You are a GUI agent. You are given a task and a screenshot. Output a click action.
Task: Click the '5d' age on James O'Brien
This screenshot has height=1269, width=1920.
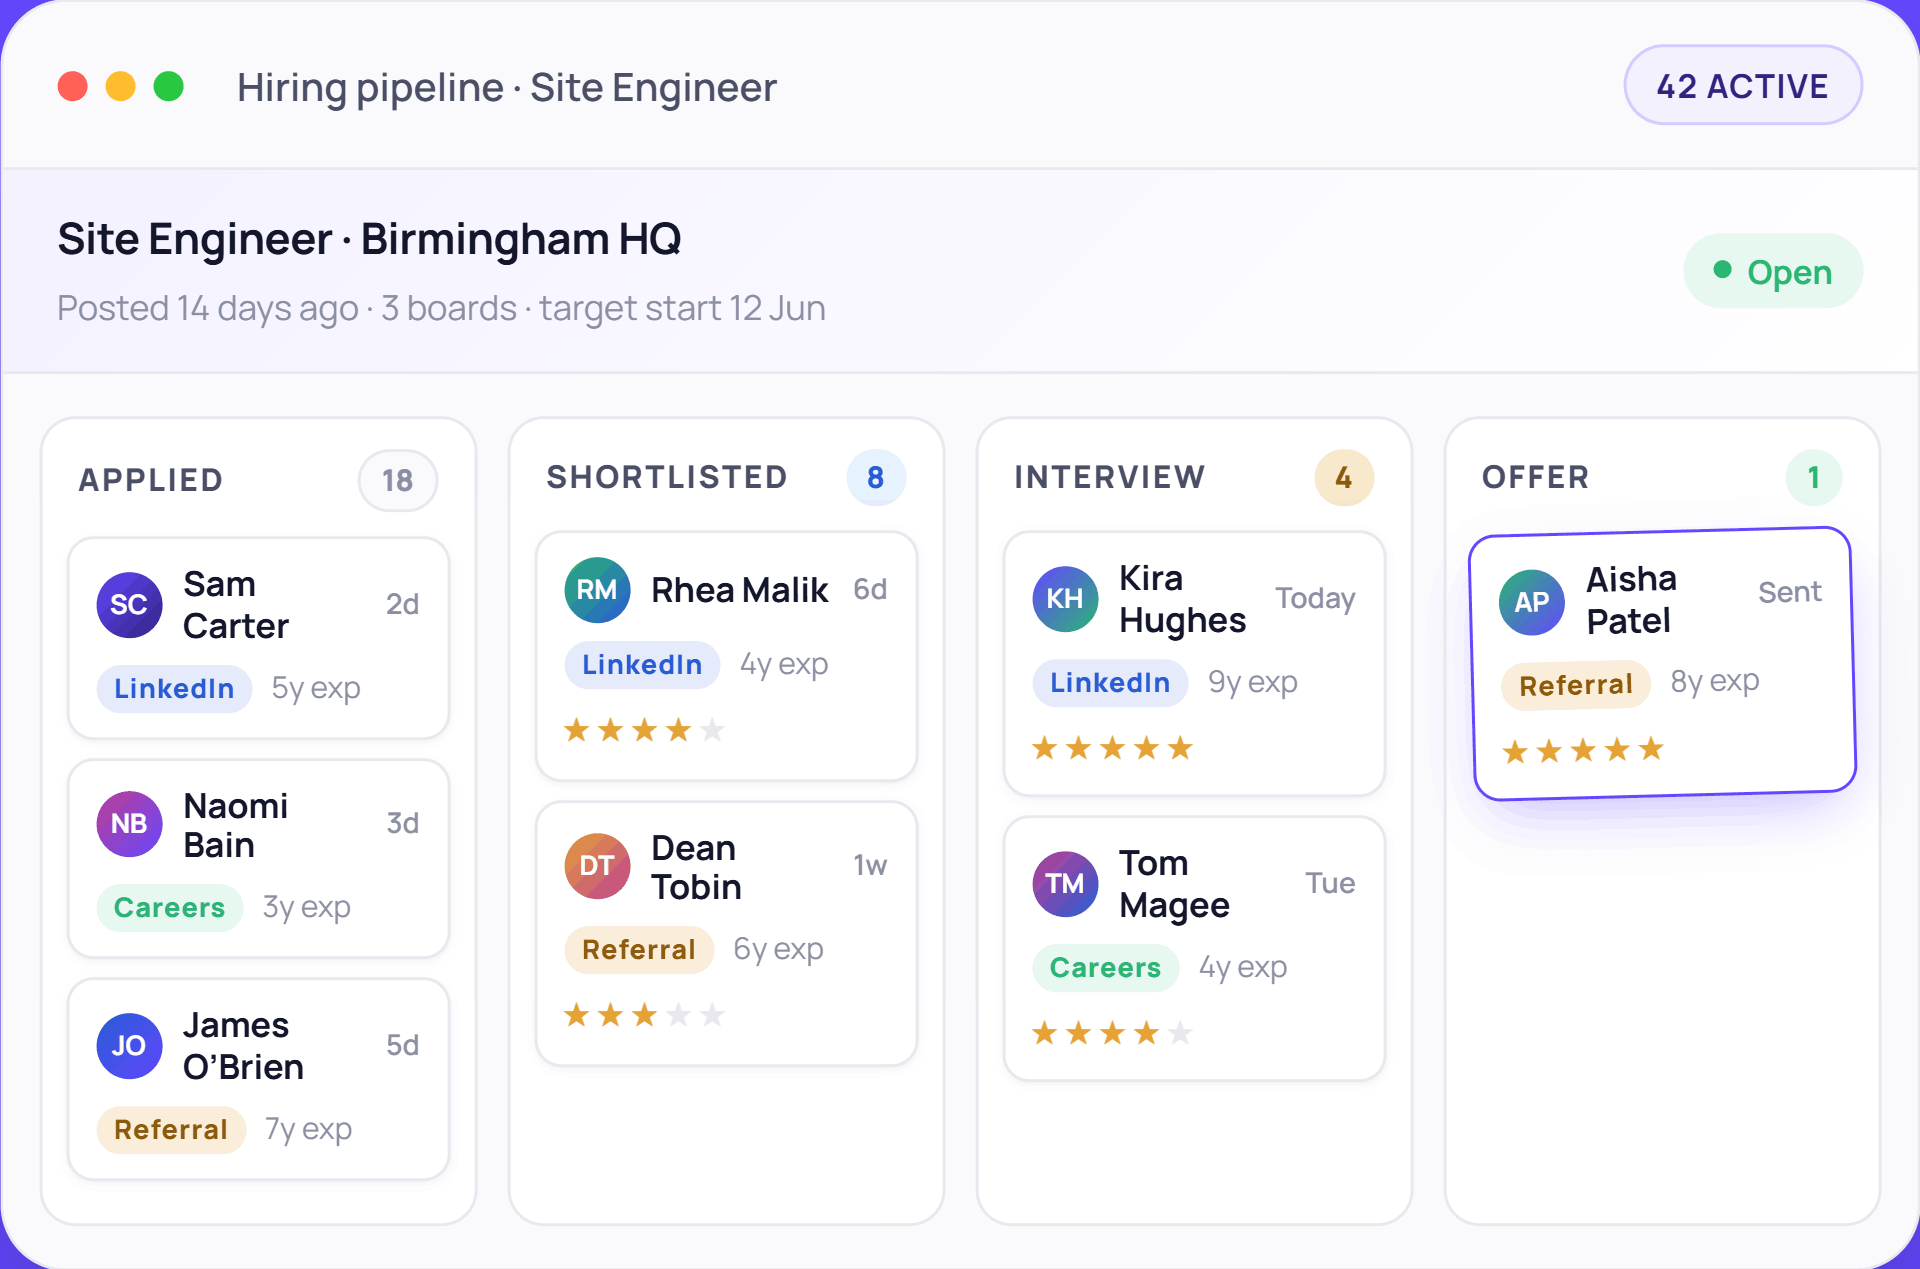pyautogui.click(x=402, y=1045)
